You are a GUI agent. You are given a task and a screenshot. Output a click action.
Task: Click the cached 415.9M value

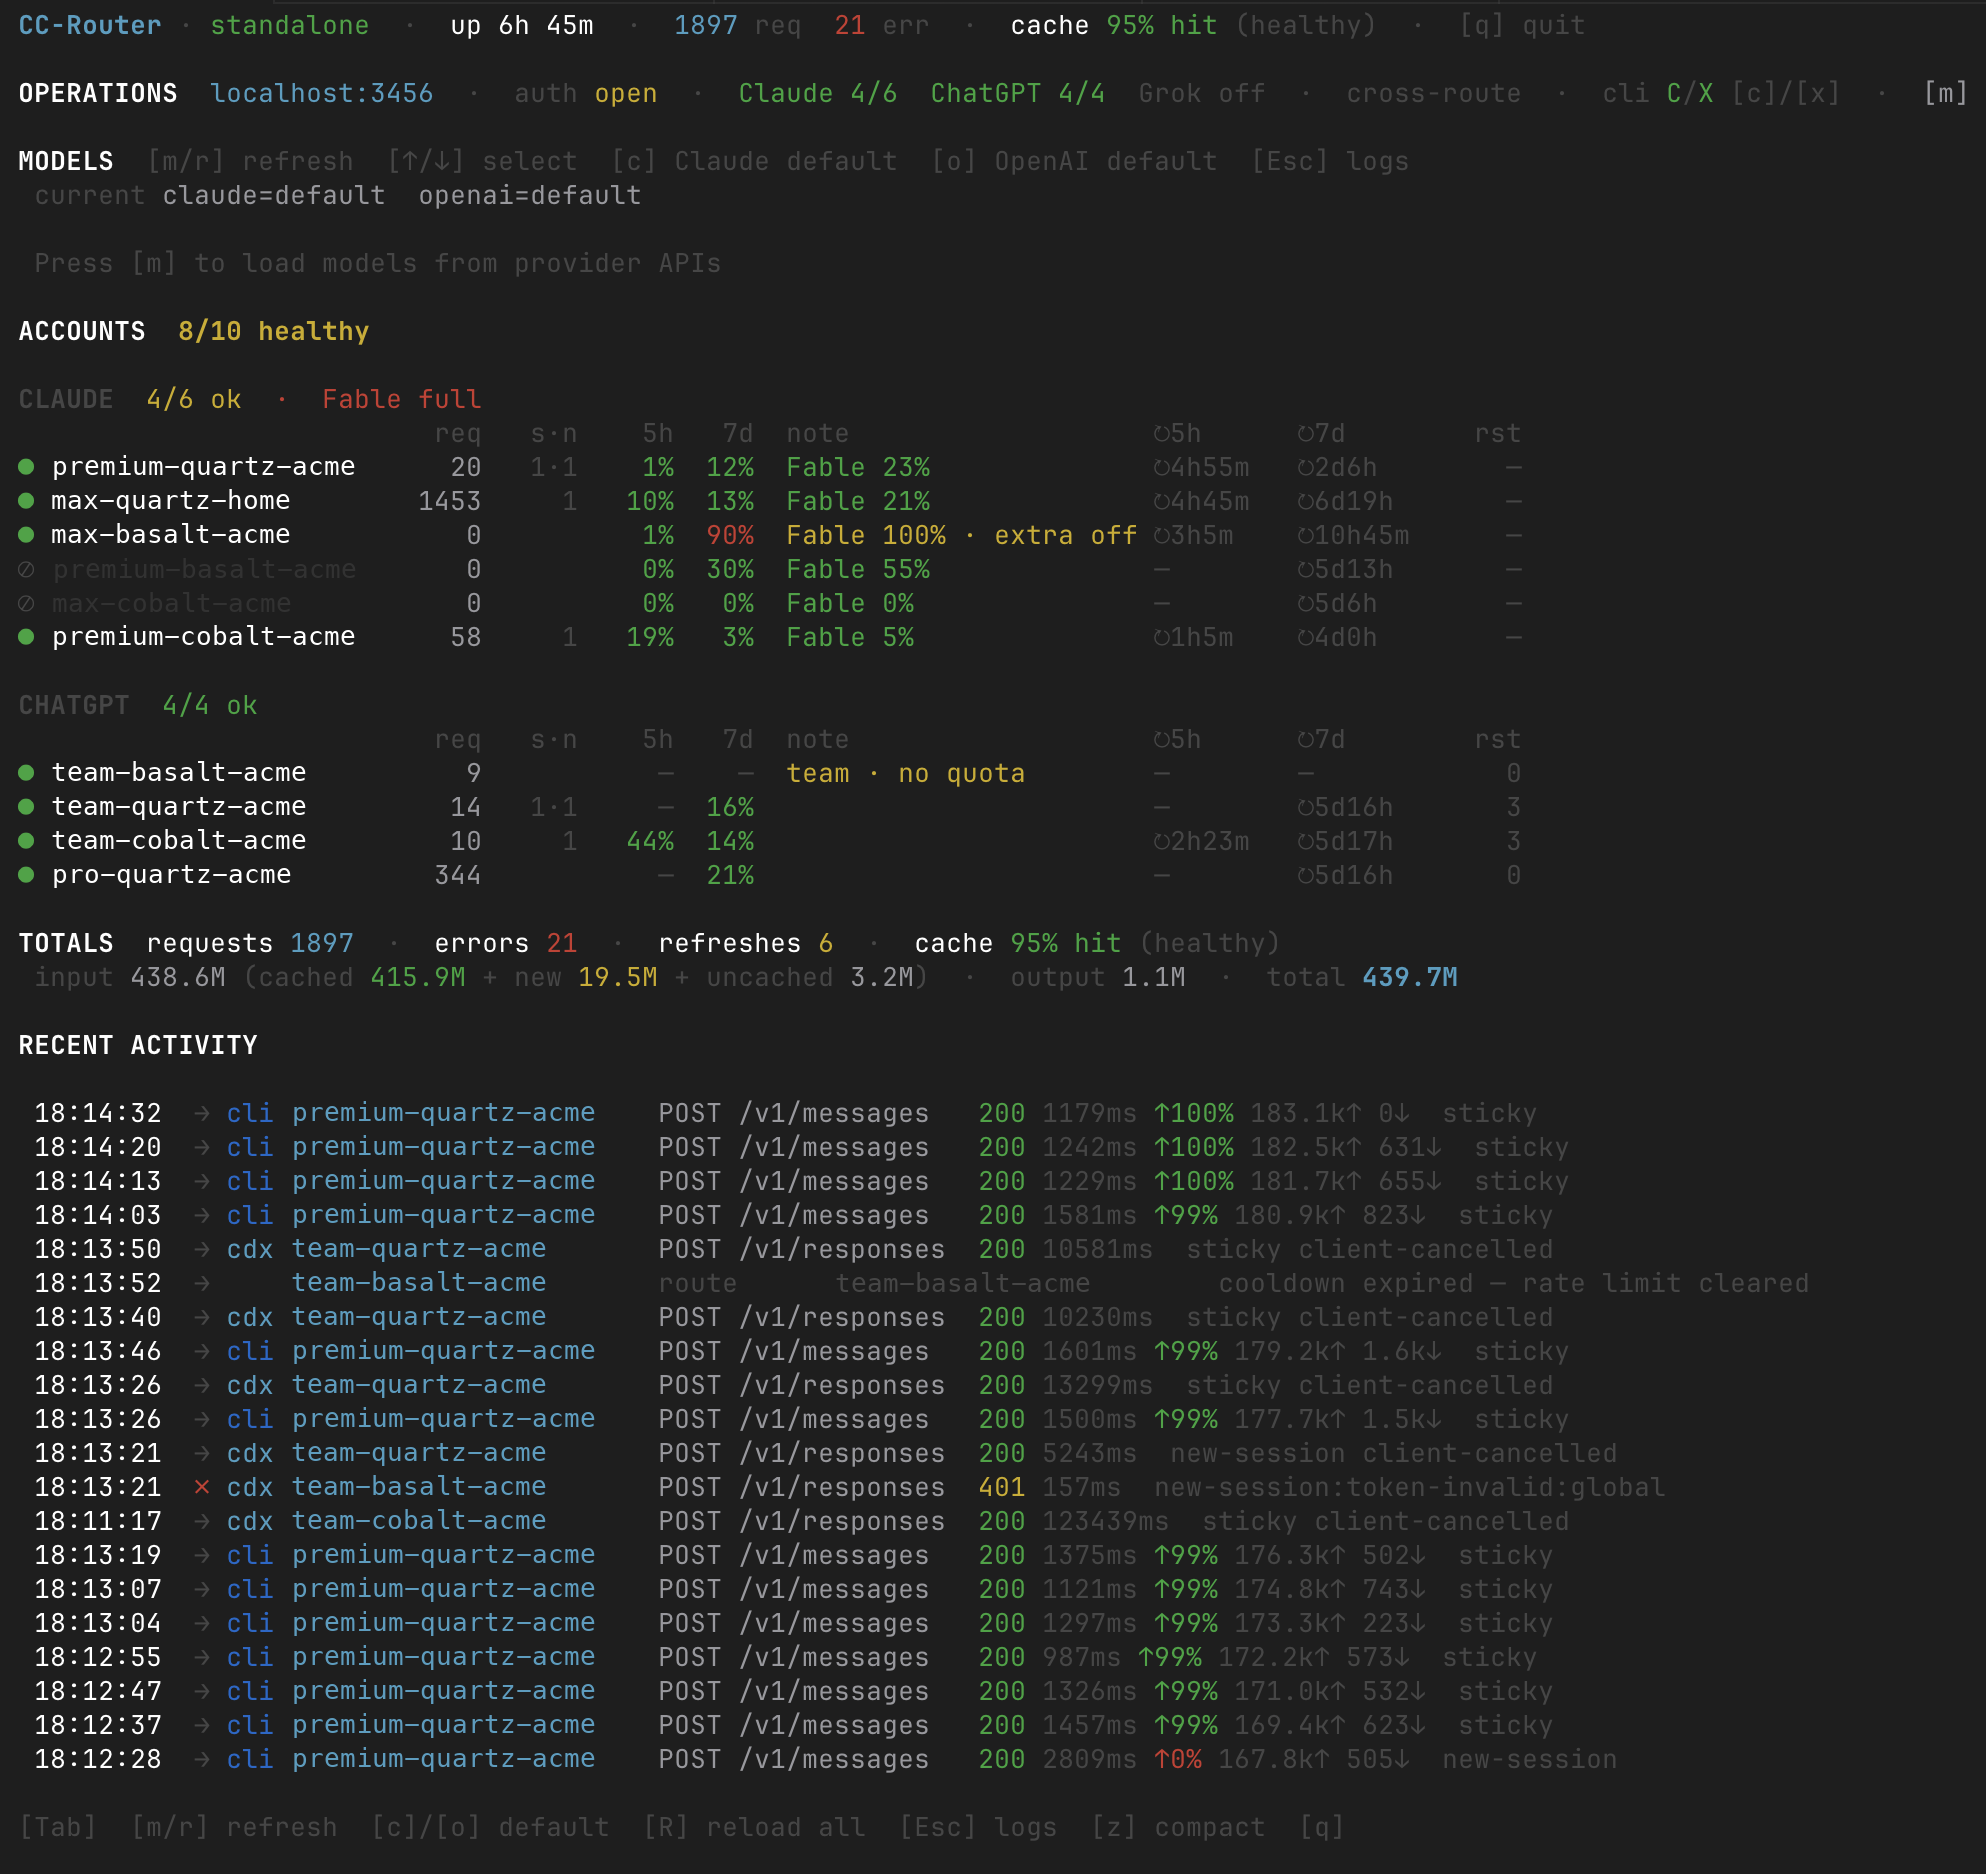pos(418,977)
